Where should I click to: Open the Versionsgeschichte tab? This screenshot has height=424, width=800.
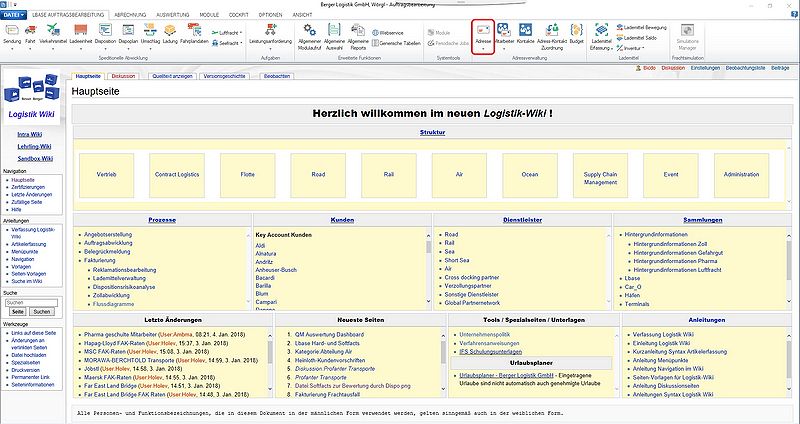click(224, 76)
